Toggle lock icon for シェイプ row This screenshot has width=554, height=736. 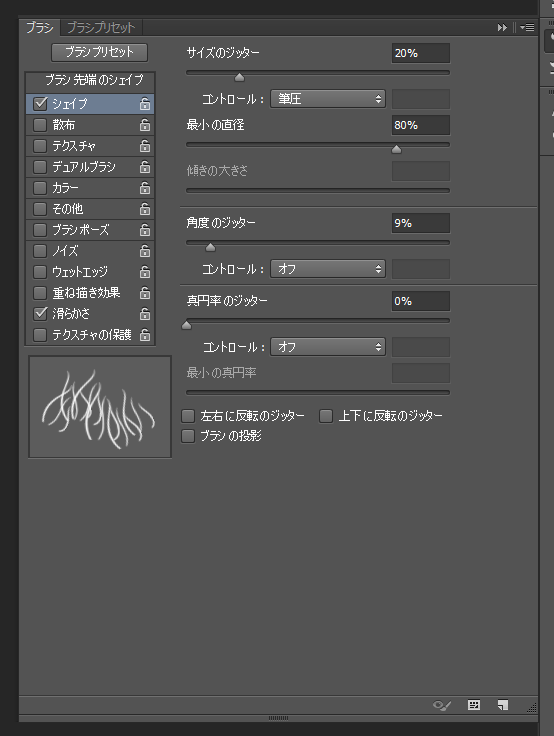145,104
